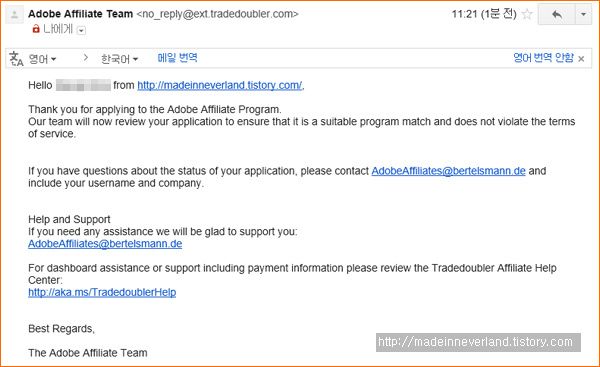Click the sender avatar icon

pyautogui.click(x=15, y=15)
